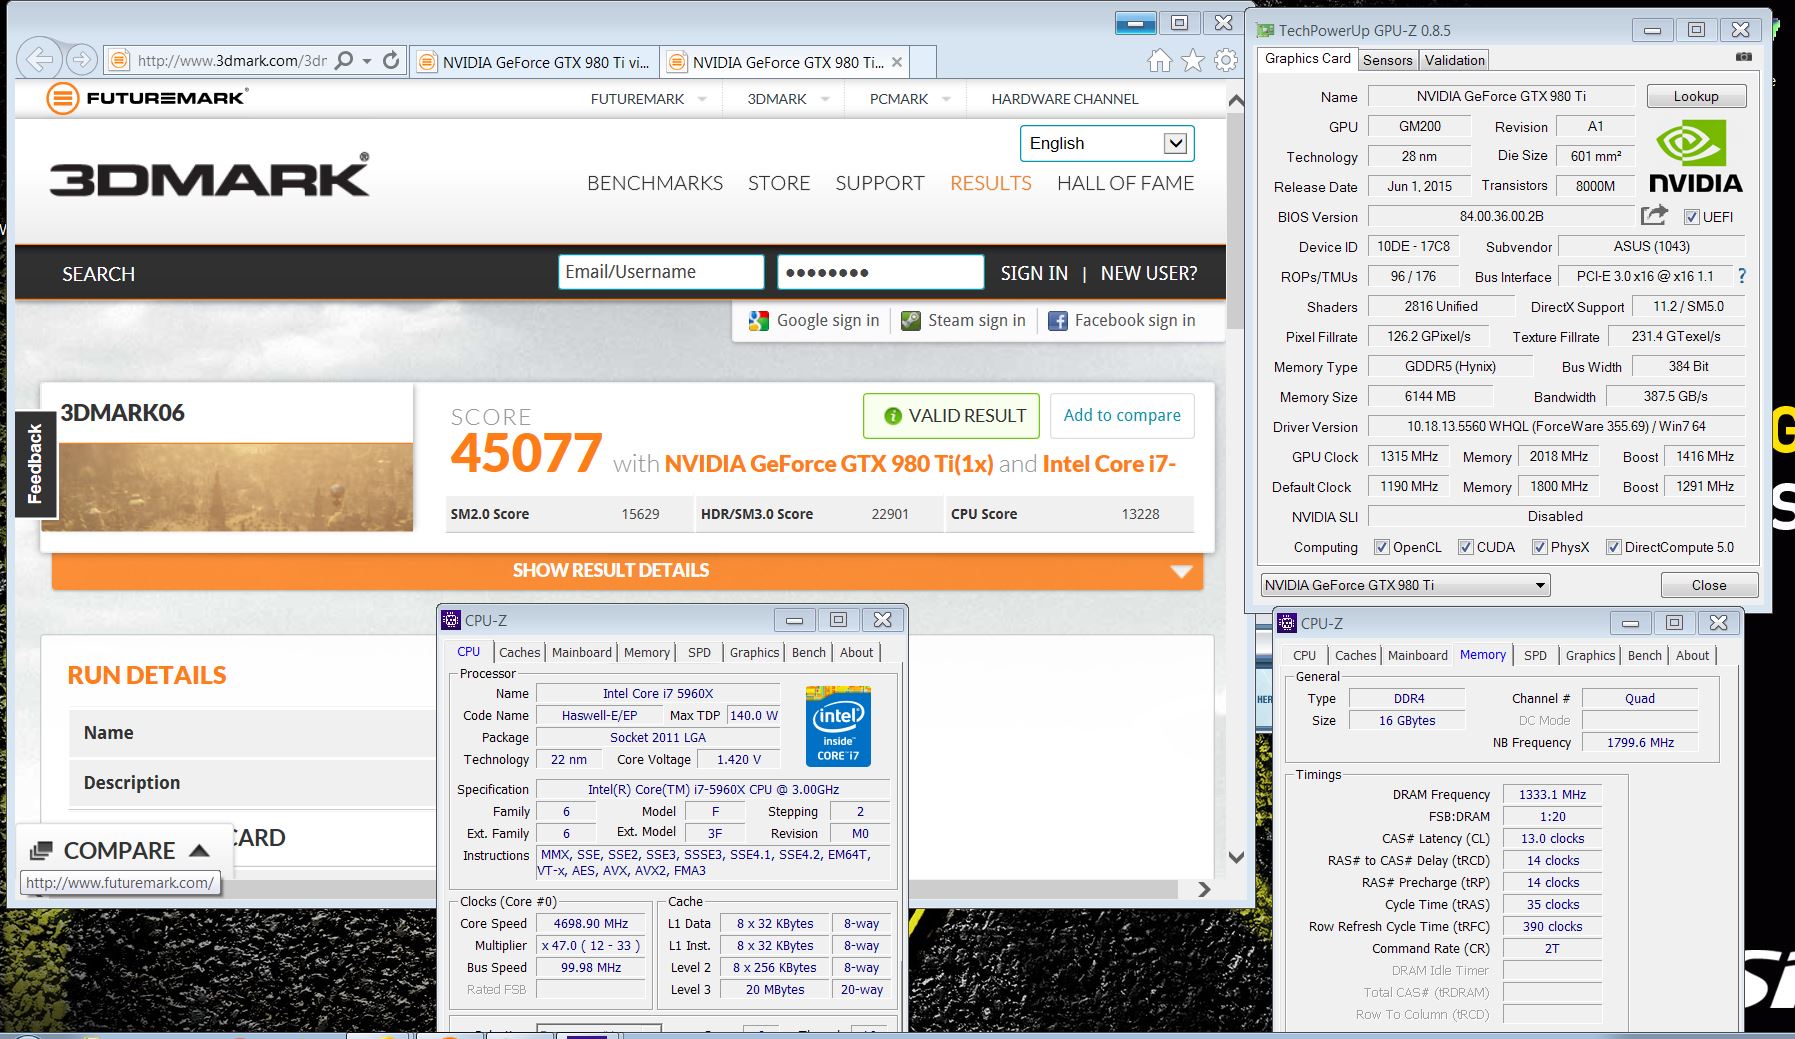Click Add to compare button

[1122, 415]
